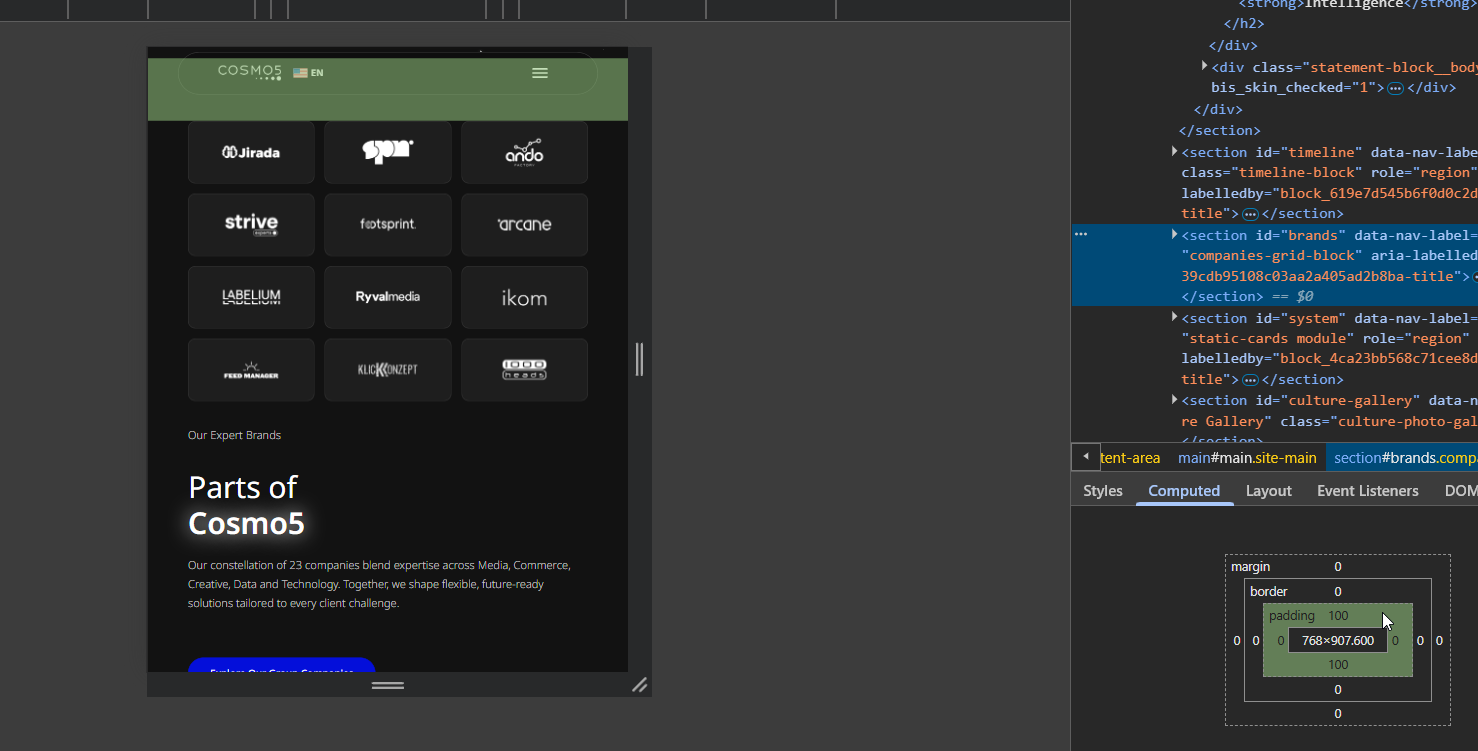Click the ellipsis badge in the timeline section
Screen dimensions: 1478x751
[1250, 214]
